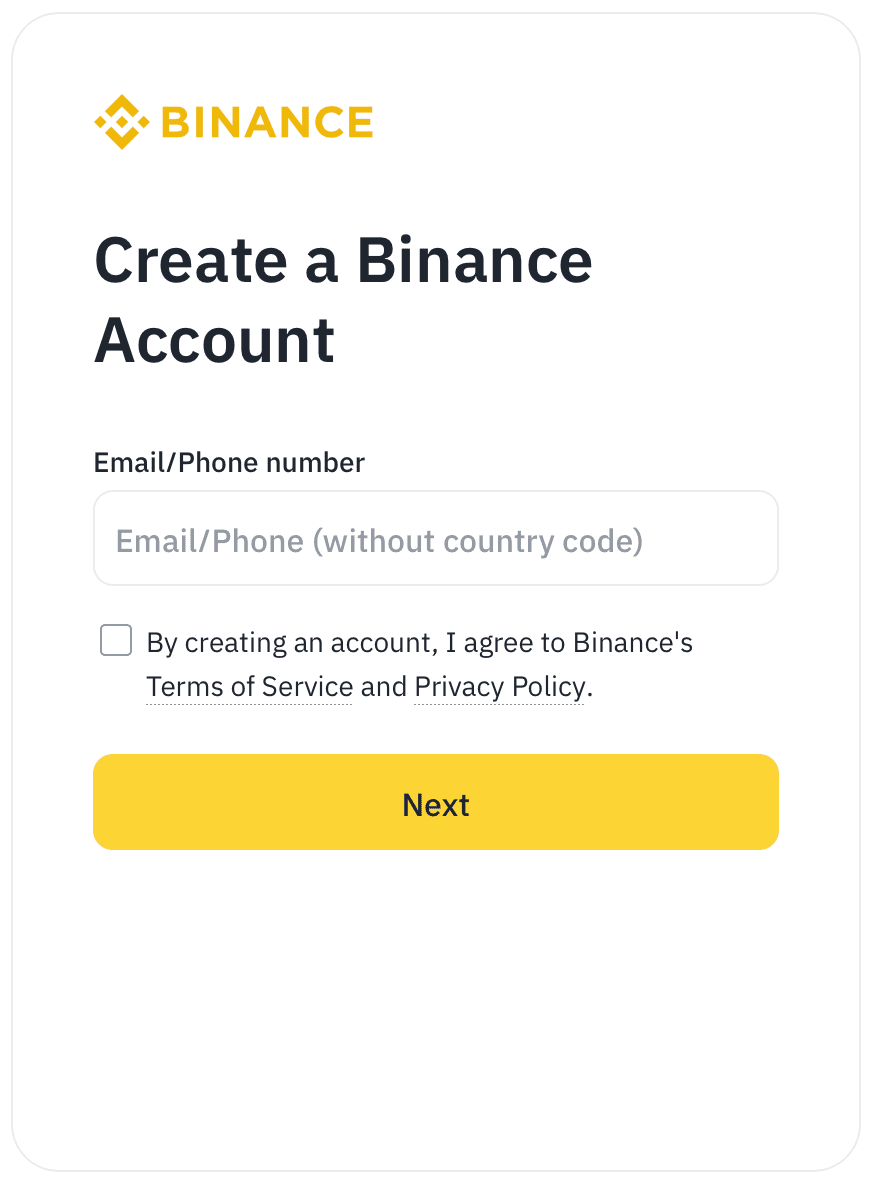Screen dimensions: 878x1186
Task: Click the word "and" between policy links
Action: pos(383,687)
